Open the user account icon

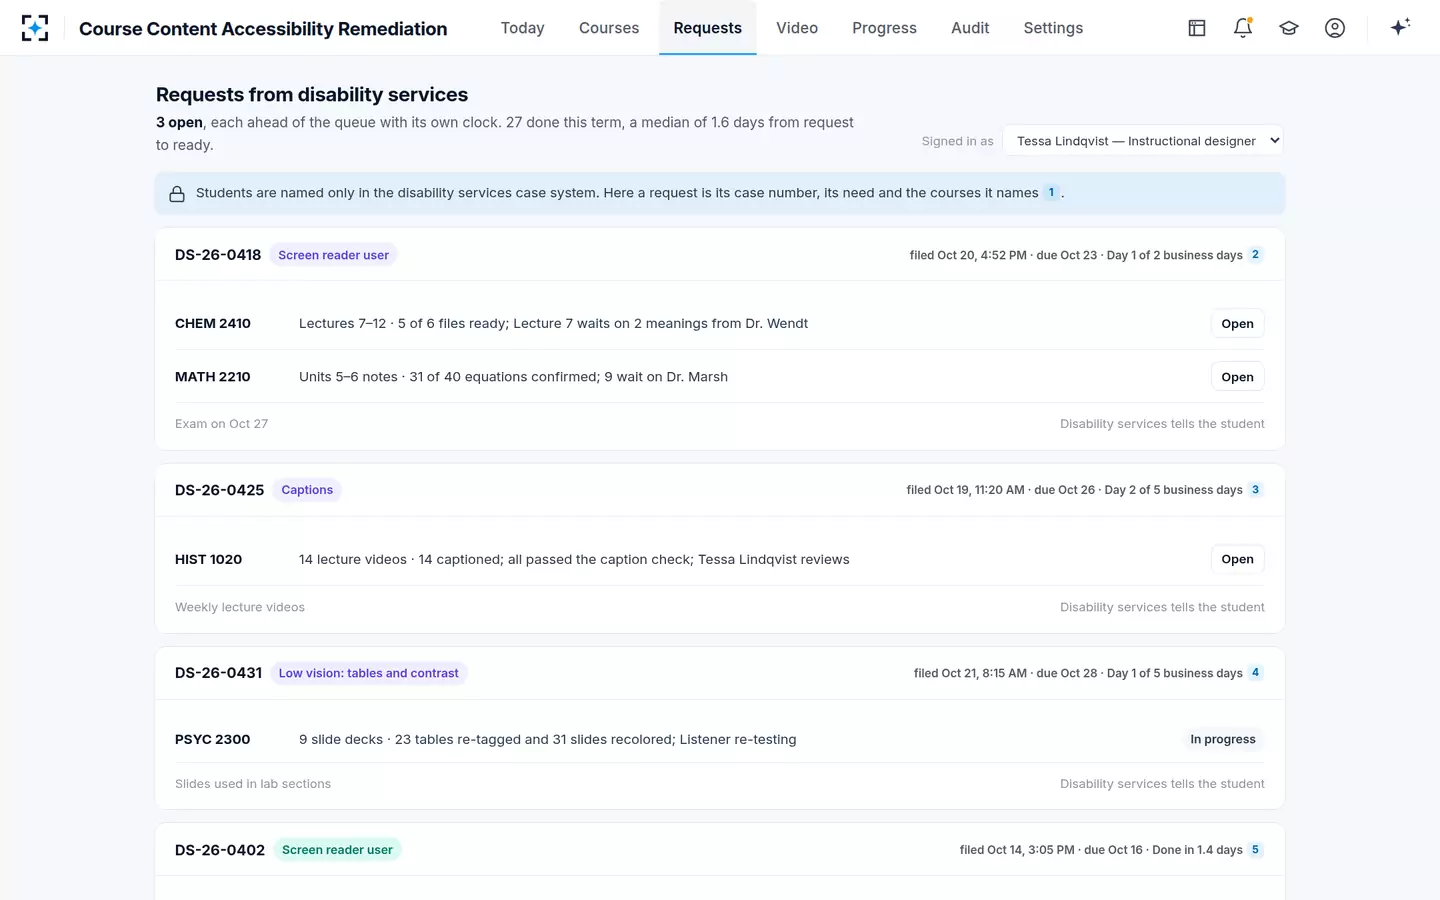pos(1335,28)
